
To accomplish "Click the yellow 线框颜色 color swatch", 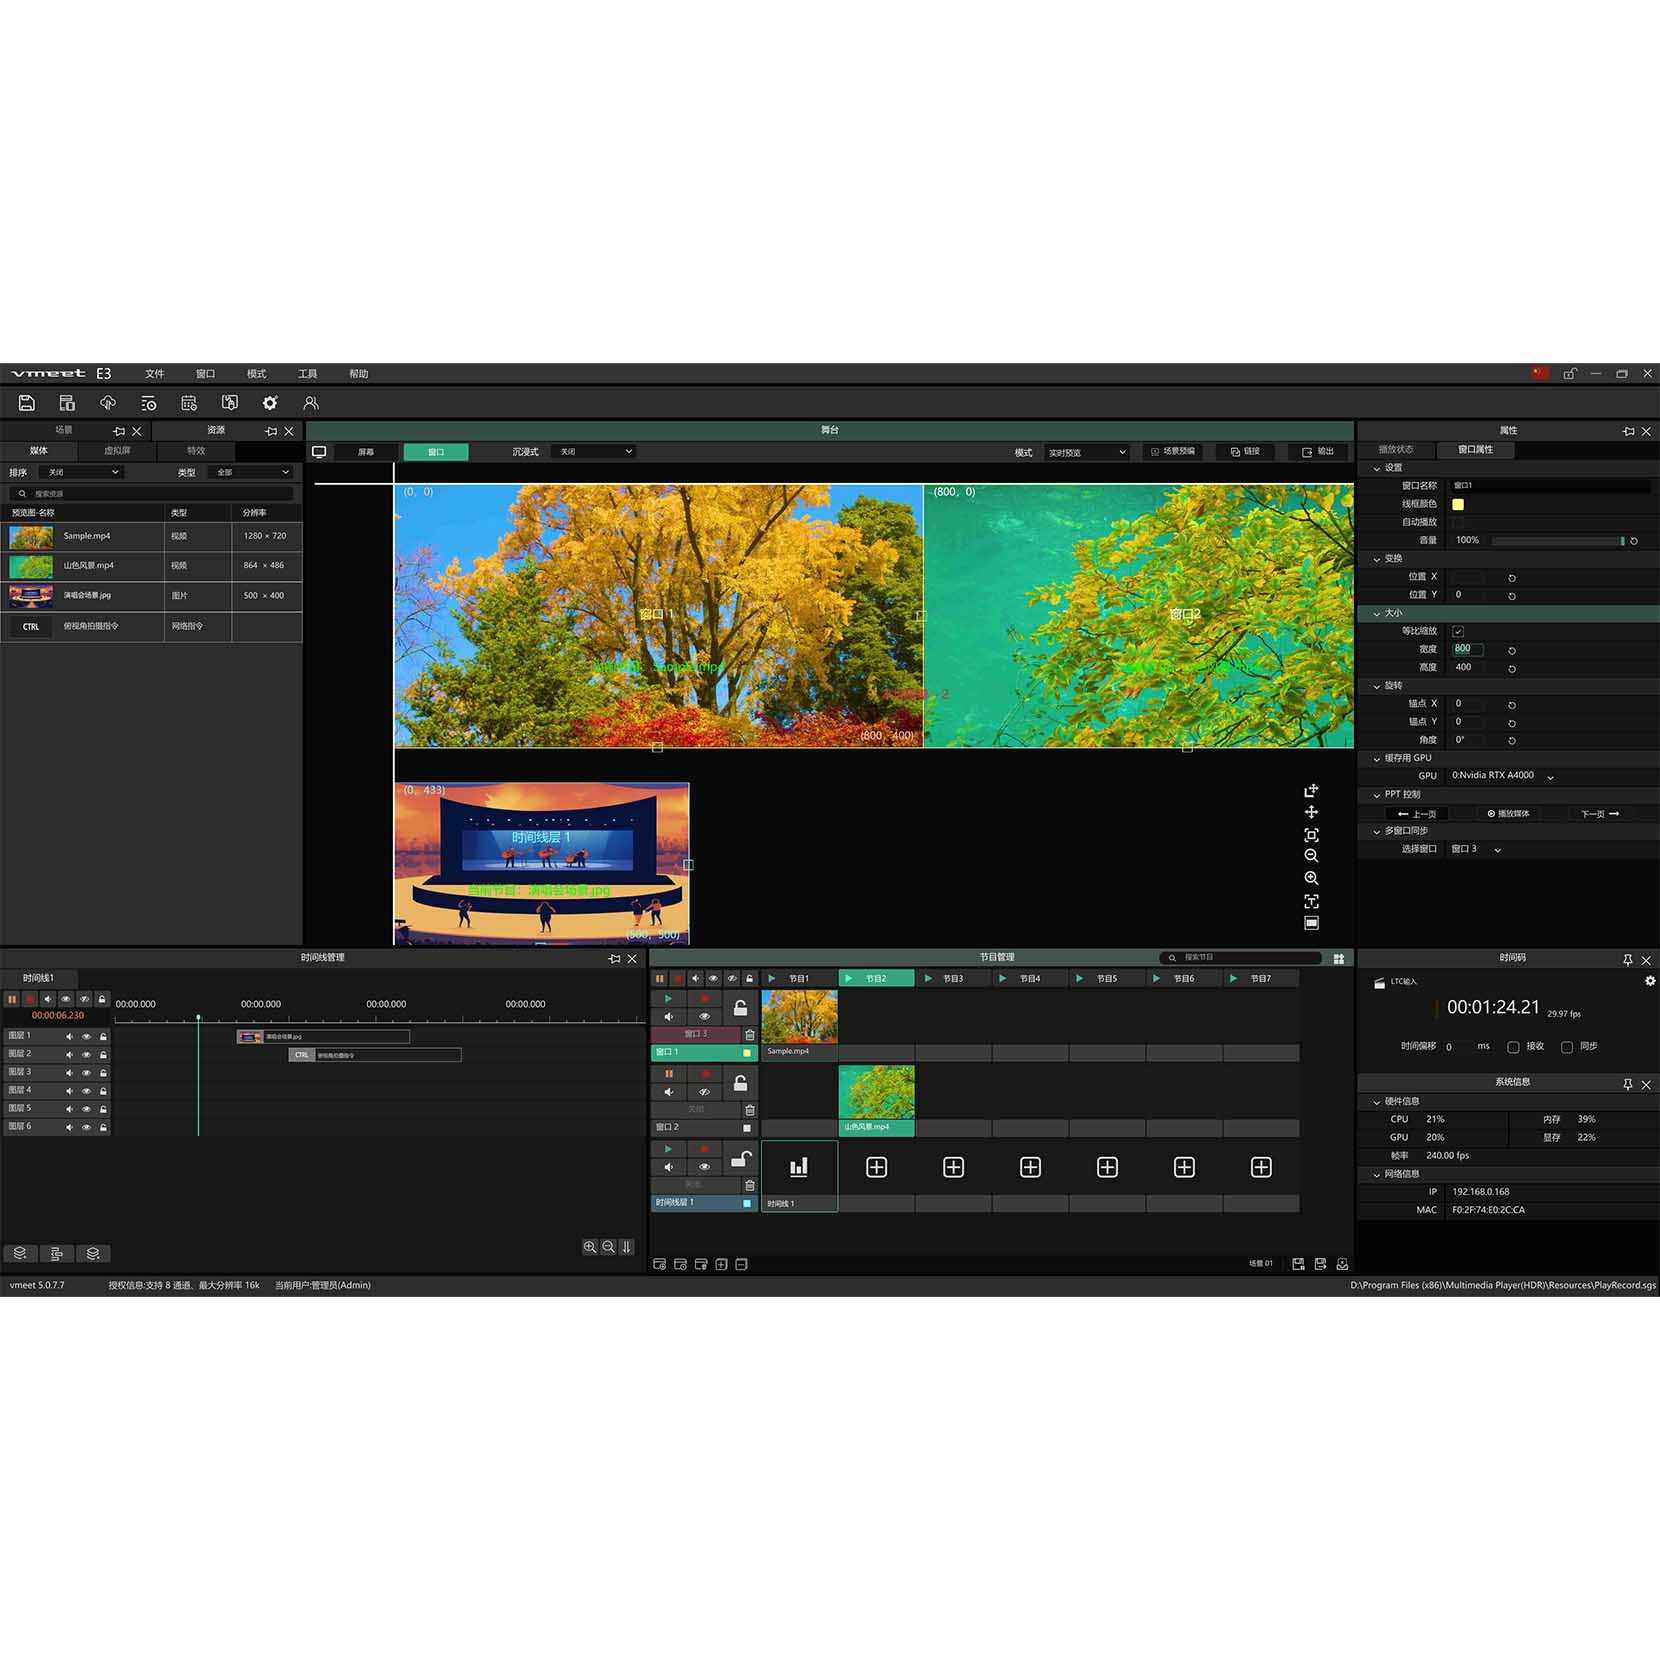I will coord(1458,504).
